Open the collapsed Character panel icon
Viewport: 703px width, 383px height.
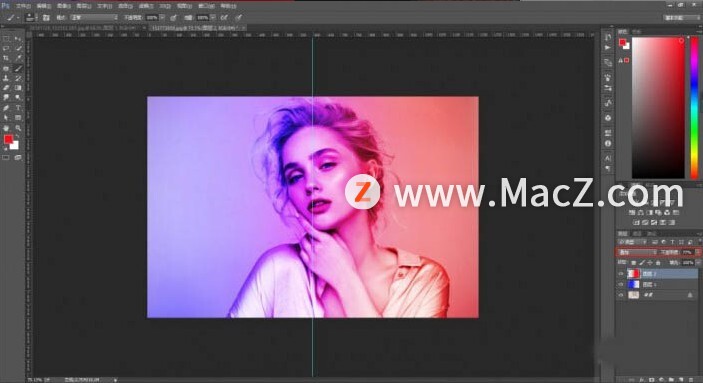(608, 158)
